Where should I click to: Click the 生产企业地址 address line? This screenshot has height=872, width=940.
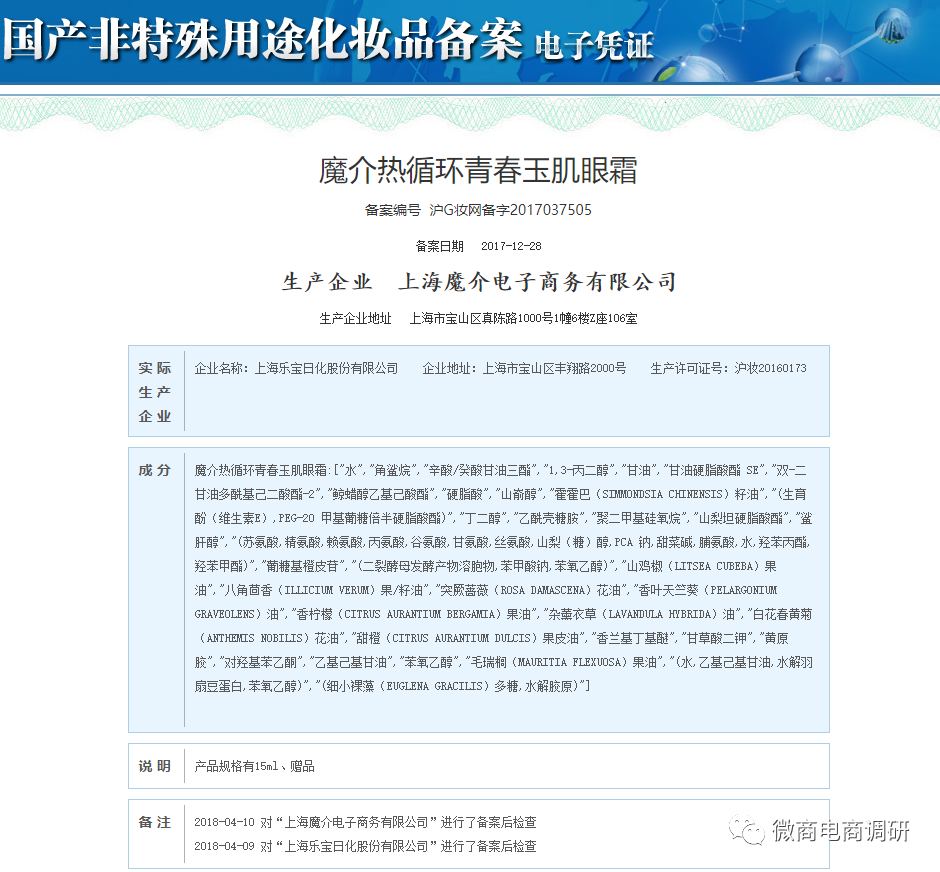478,319
